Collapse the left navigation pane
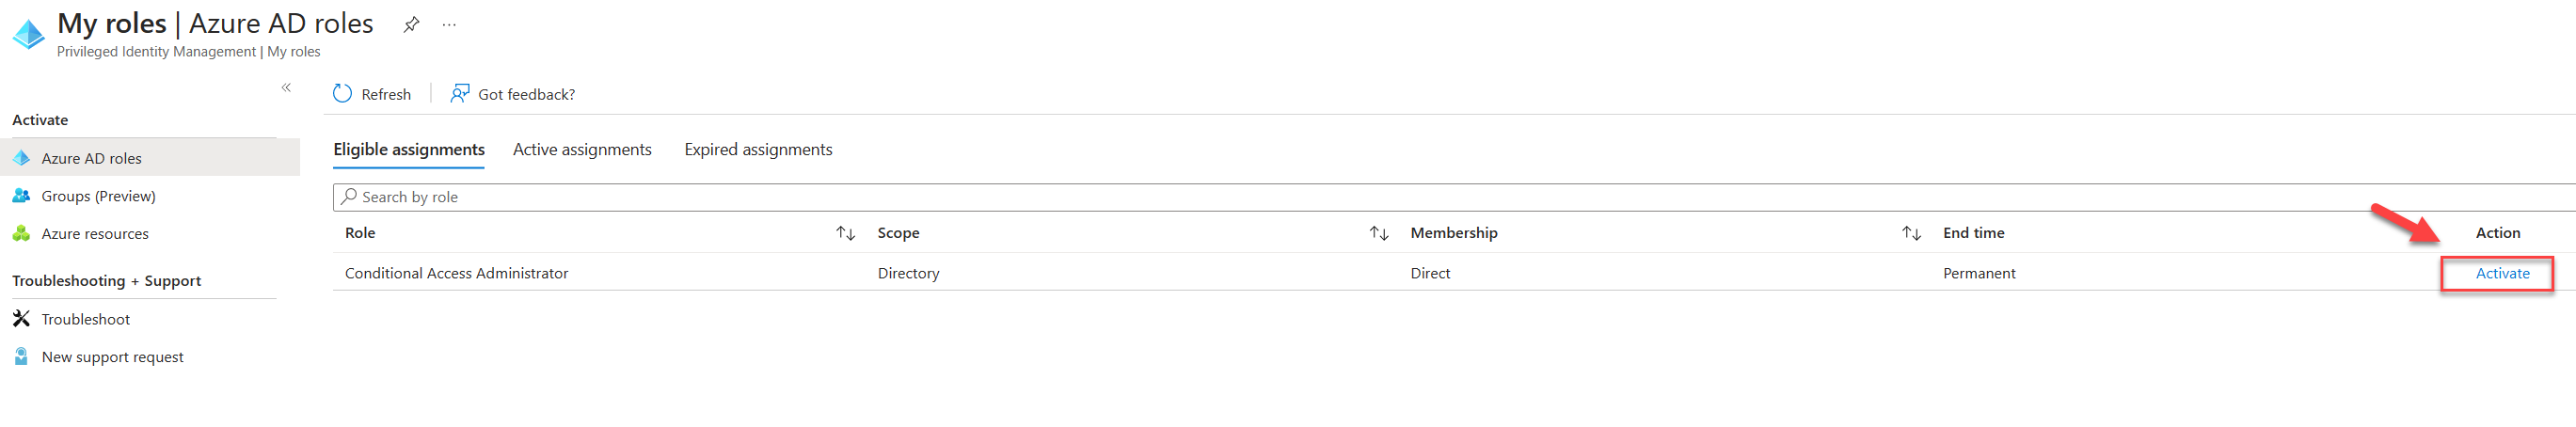Viewport: 2576px width, 427px height. click(286, 88)
